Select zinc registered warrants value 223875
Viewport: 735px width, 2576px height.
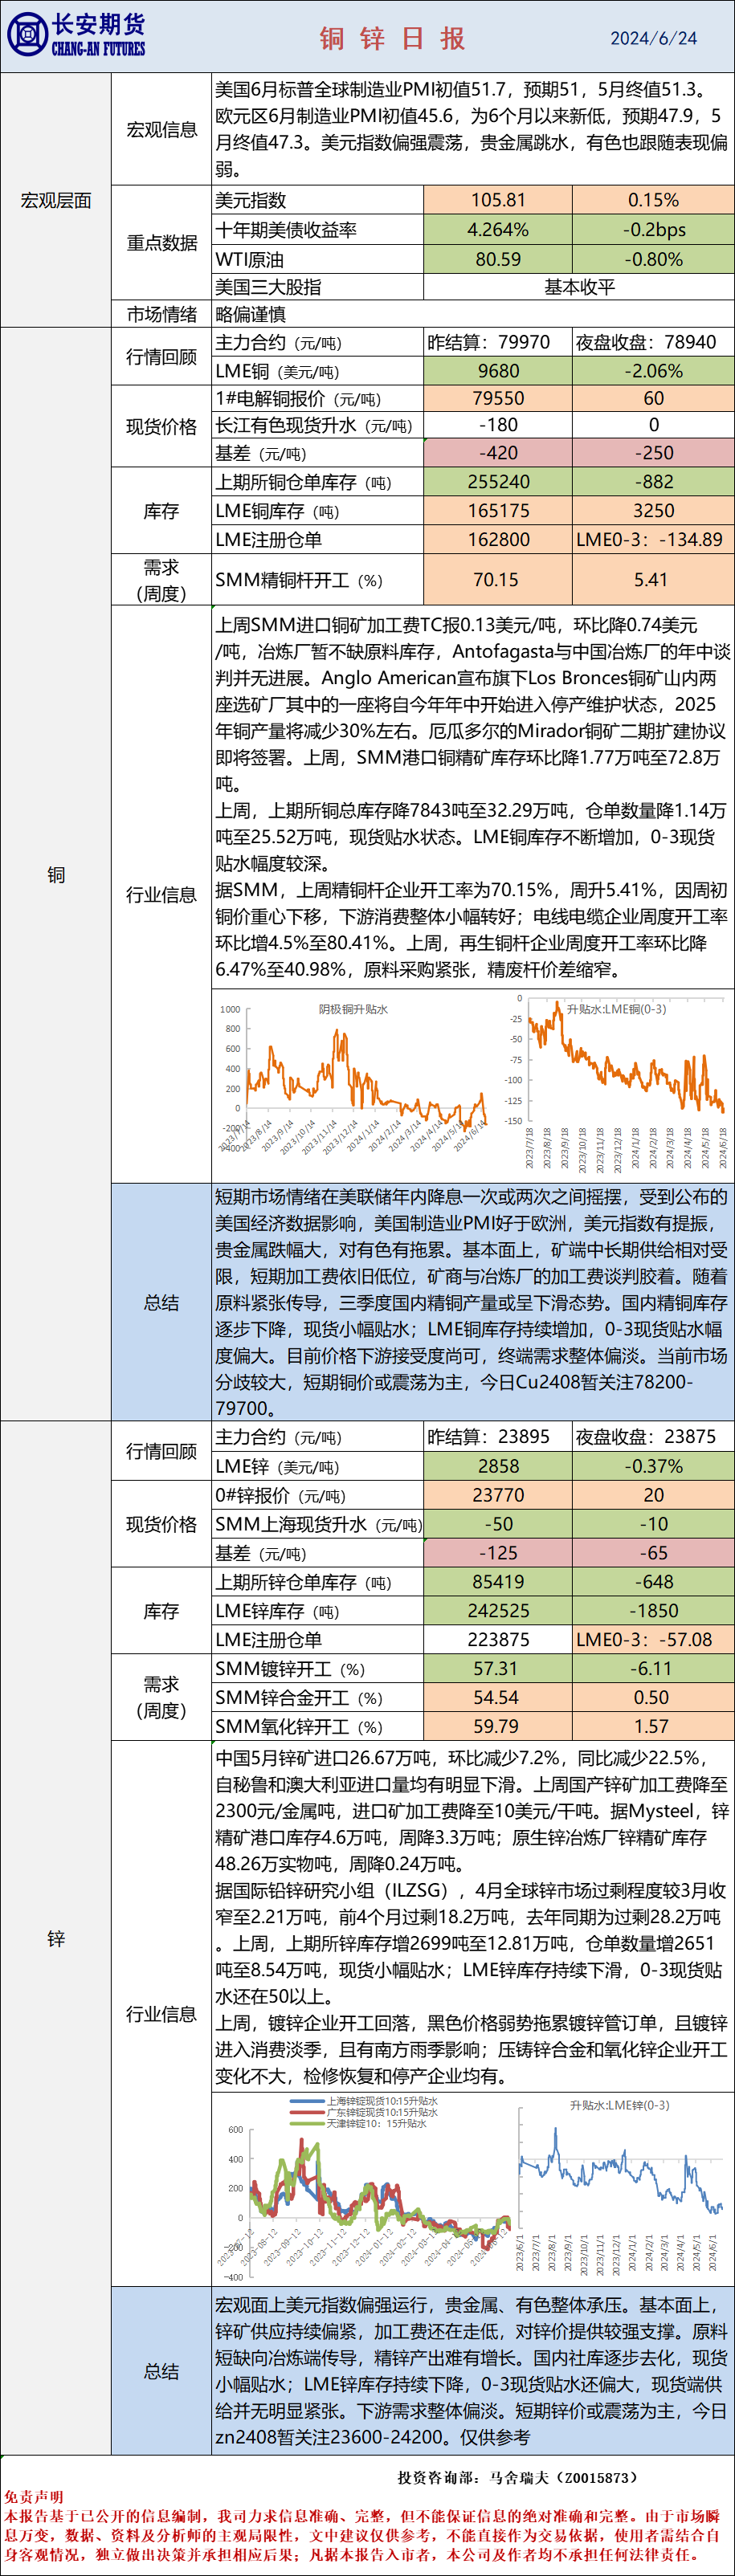click(498, 1640)
